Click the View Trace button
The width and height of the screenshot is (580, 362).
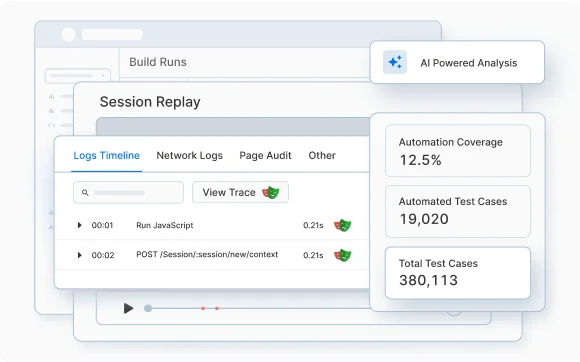tap(240, 192)
